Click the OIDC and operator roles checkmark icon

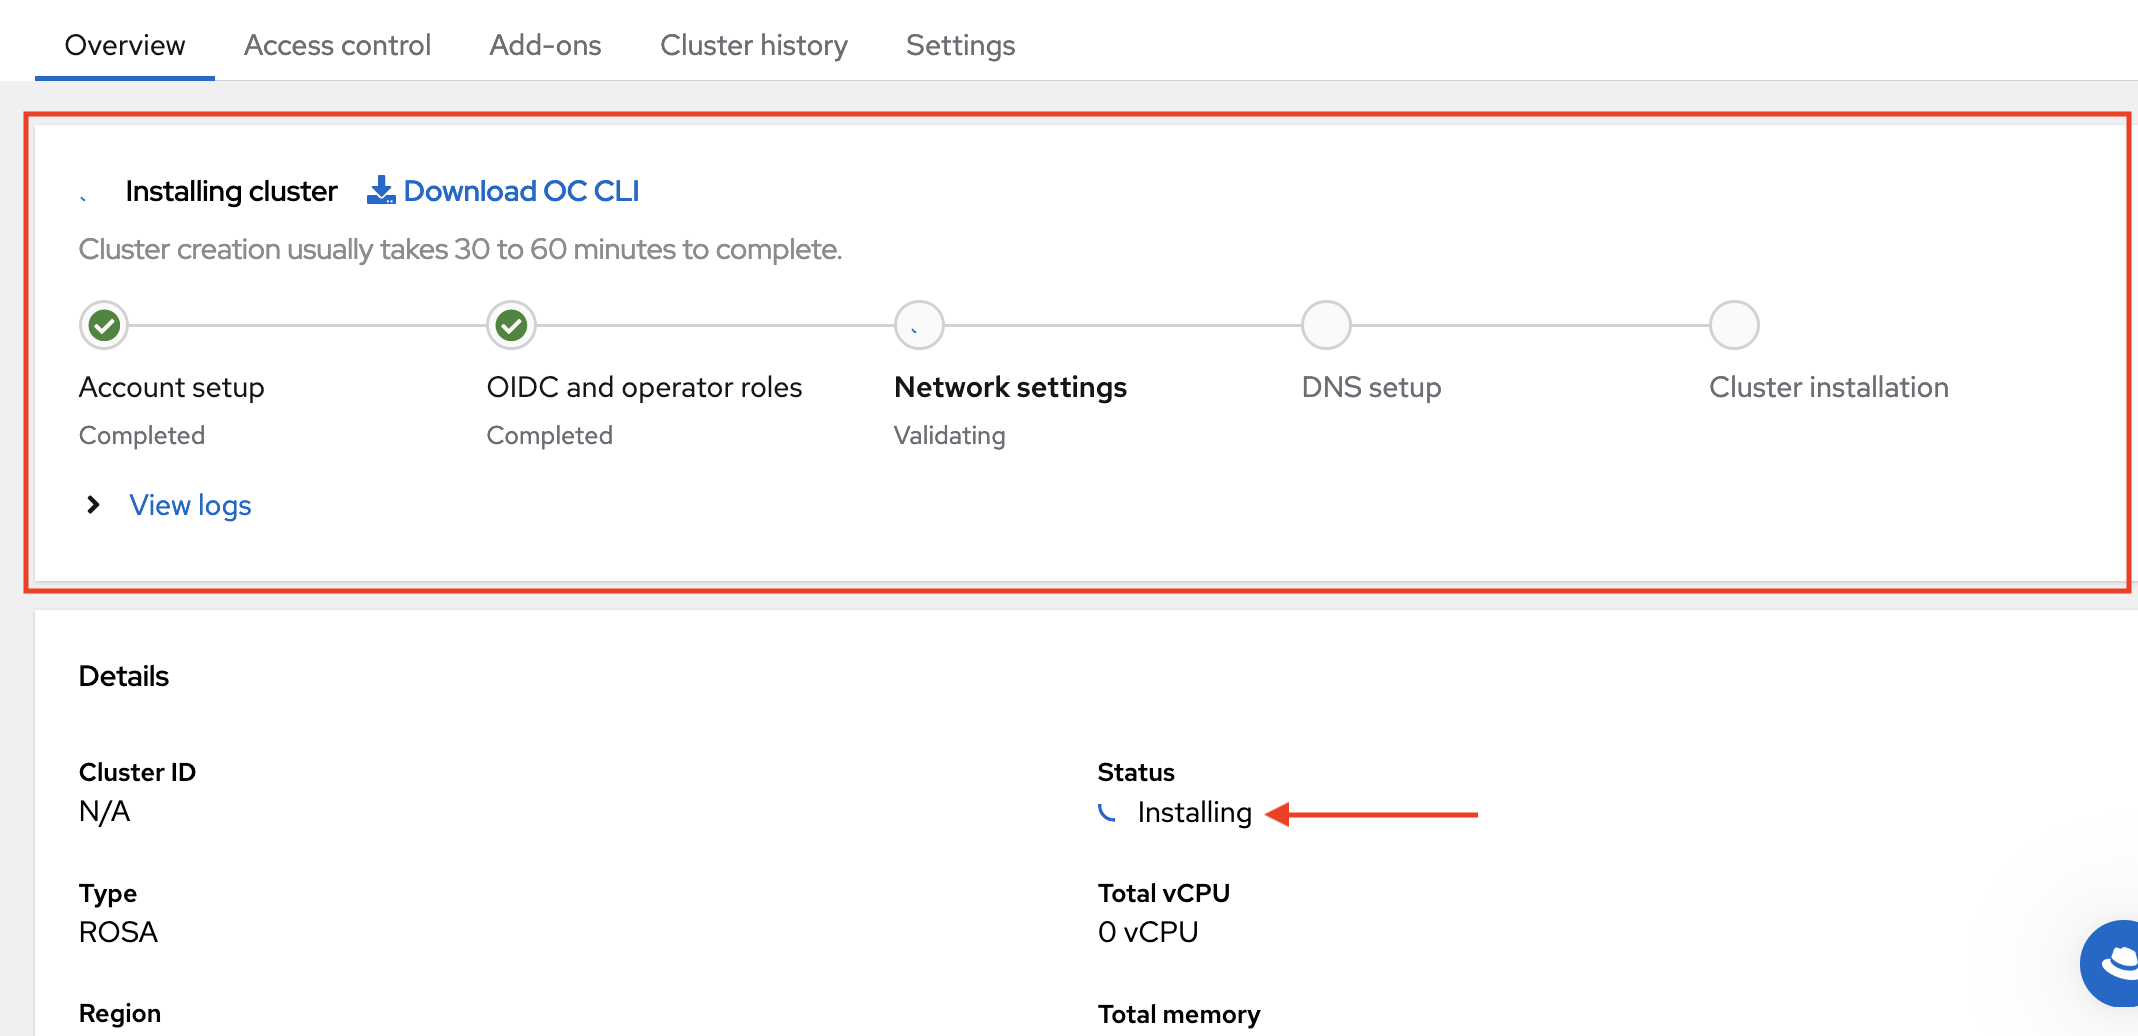click(x=511, y=325)
